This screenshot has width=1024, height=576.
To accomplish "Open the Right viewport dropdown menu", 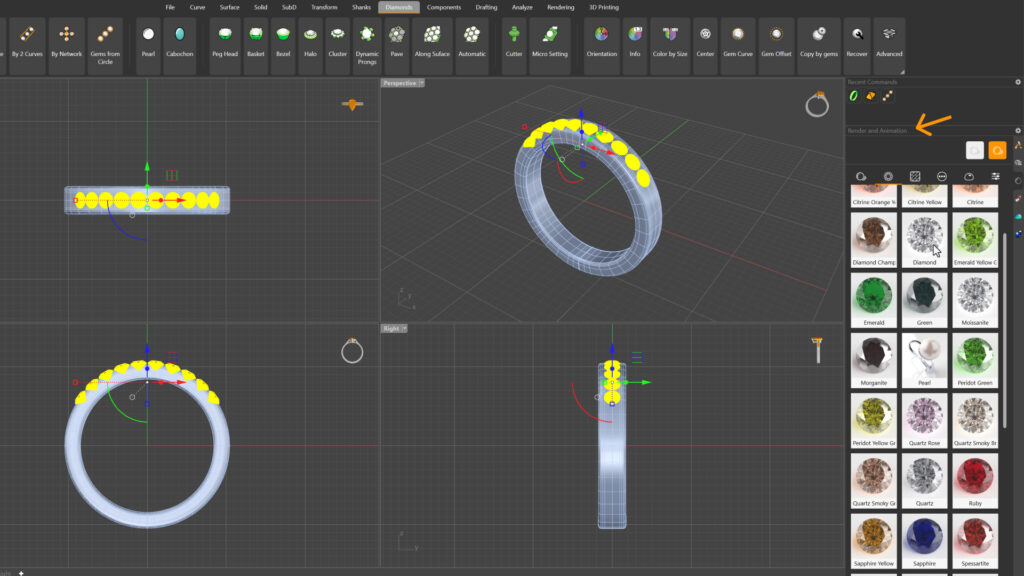I will tap(403, 328).
